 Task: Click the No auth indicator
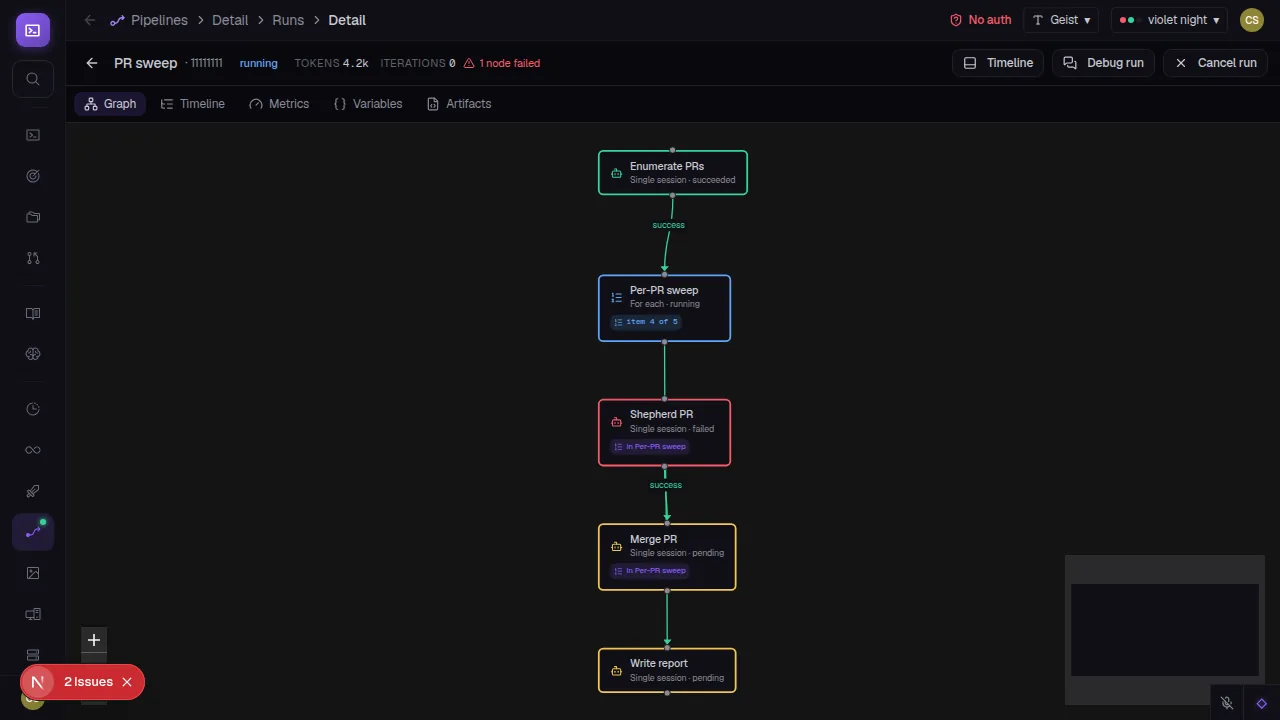pyautogui.click(x=980, y=20)
